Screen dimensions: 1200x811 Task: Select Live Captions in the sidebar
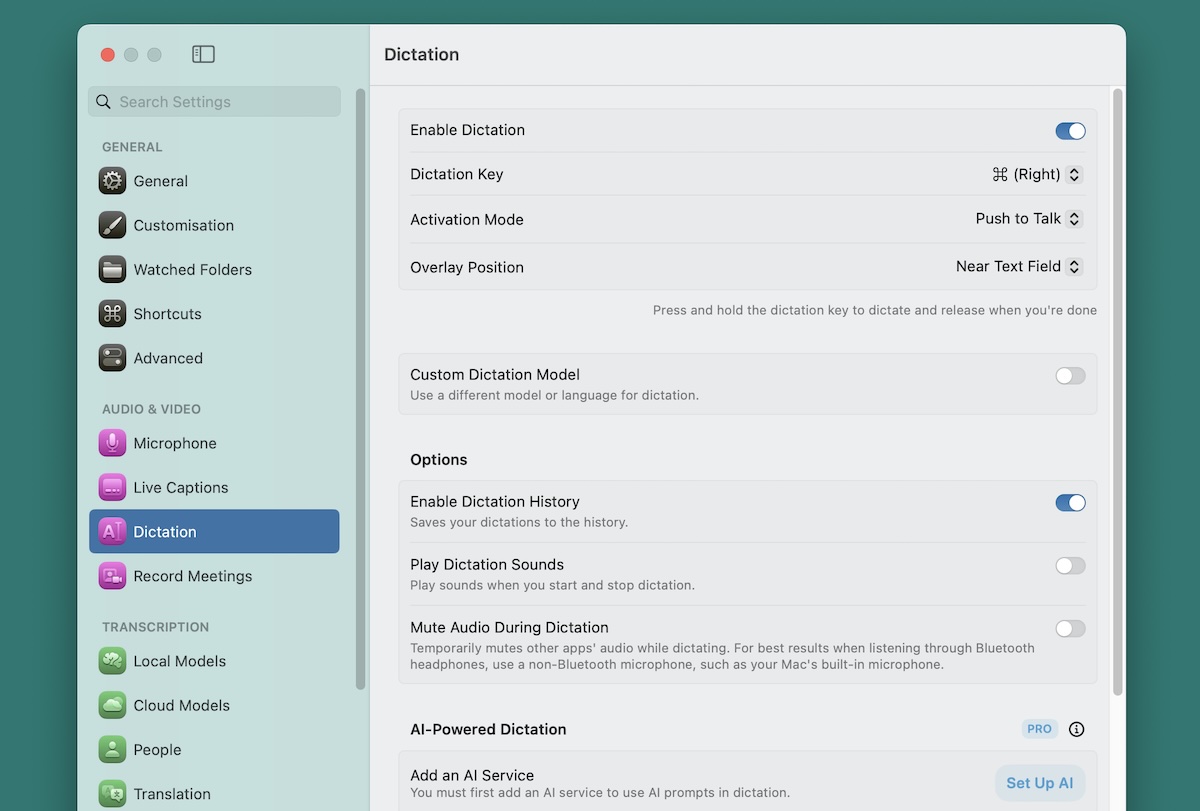pyautogui.click(x=214, y=487)
